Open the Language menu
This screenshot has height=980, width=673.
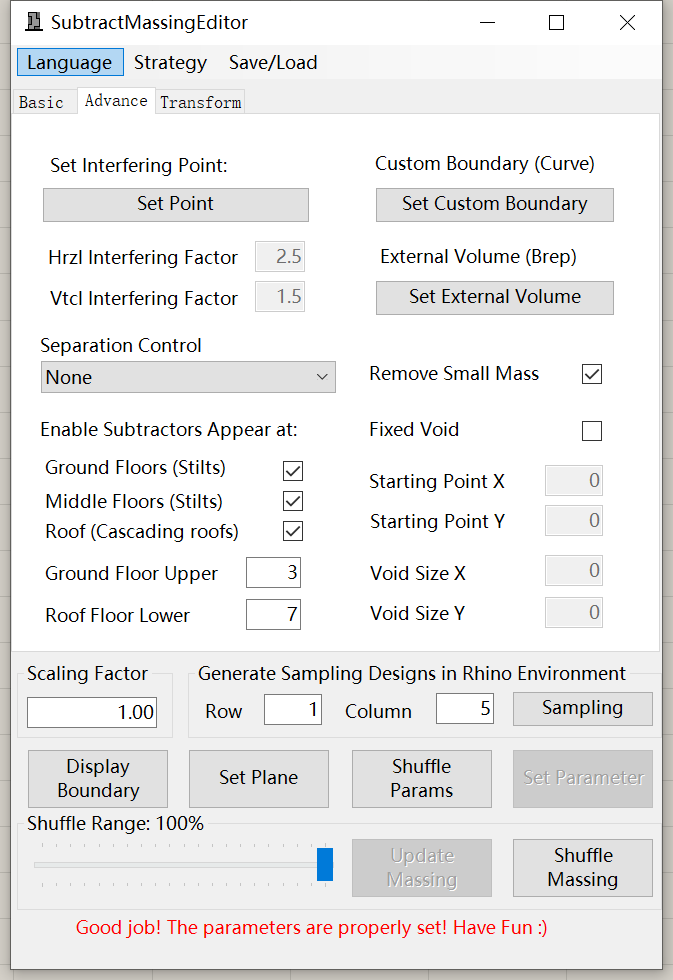(x=70, y=62)
